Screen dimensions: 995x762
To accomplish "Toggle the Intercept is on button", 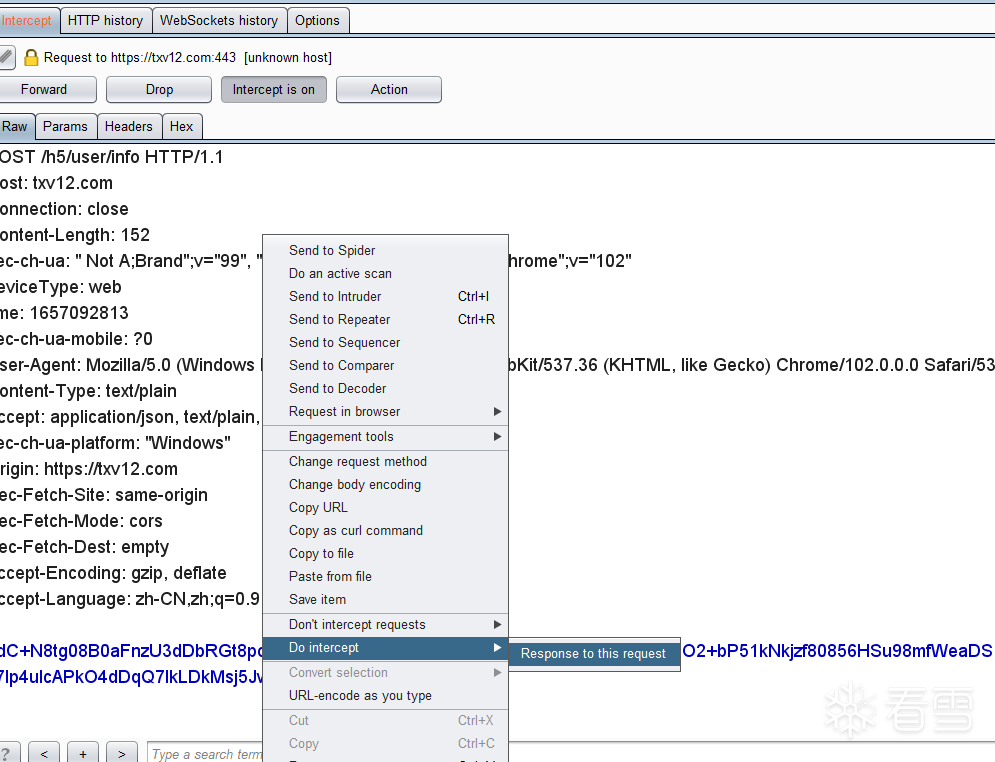I will pos(273,89).
